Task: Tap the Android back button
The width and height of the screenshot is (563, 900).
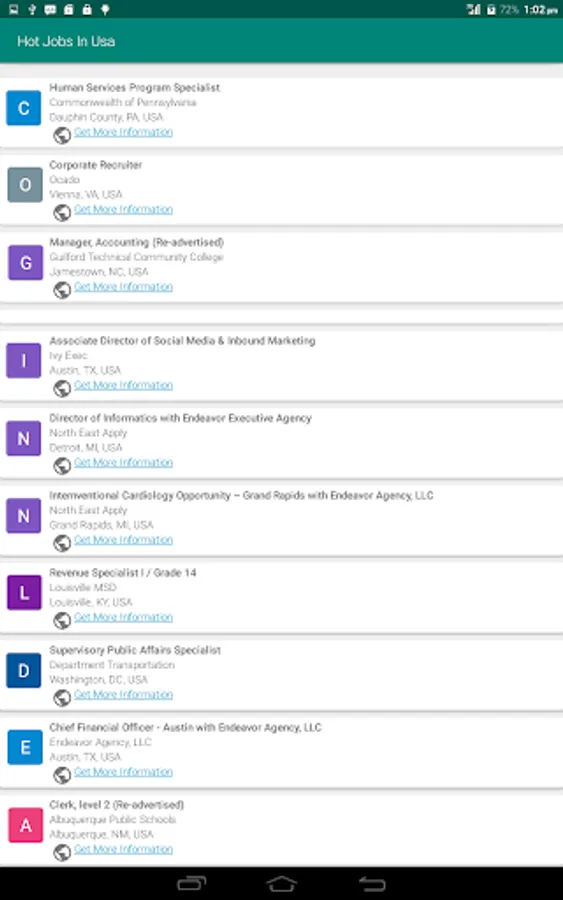Action: point(372,884)
